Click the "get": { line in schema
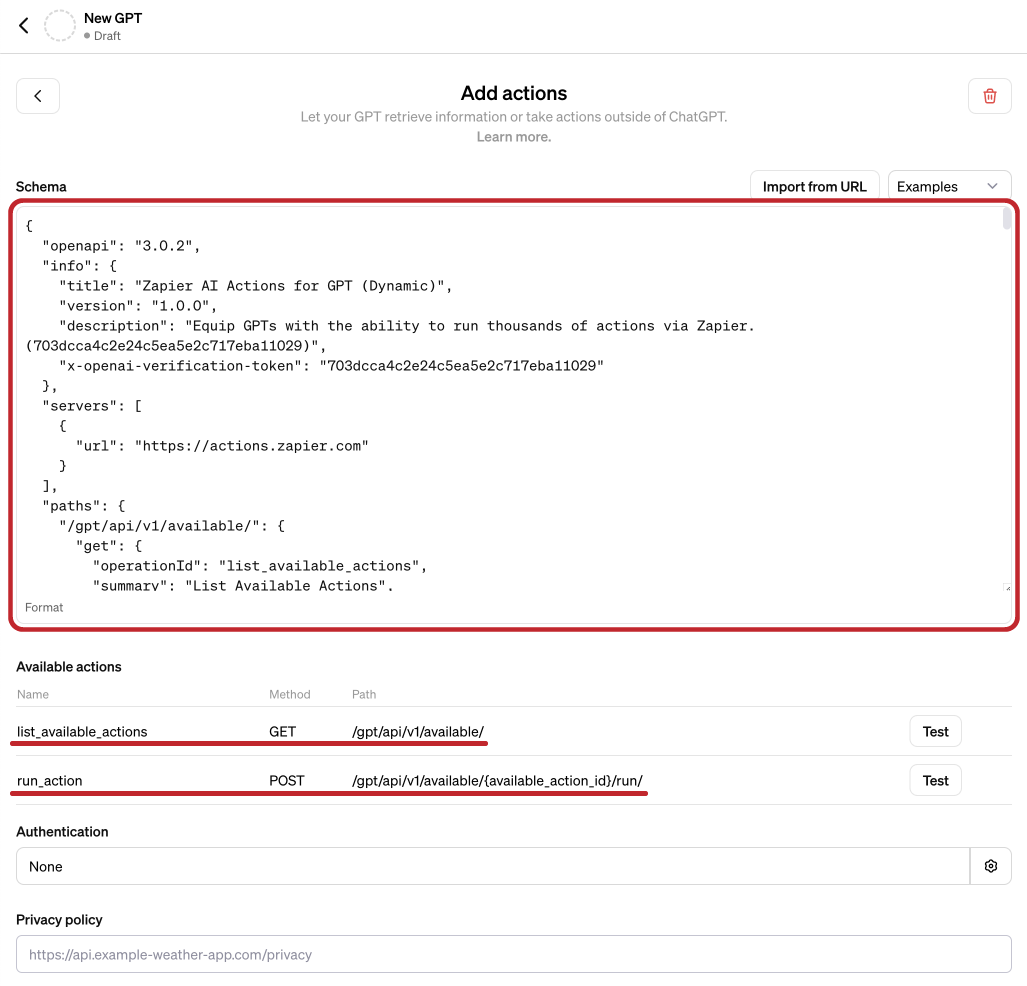This screenshot has height=986, width=1027. coord(109,546)
